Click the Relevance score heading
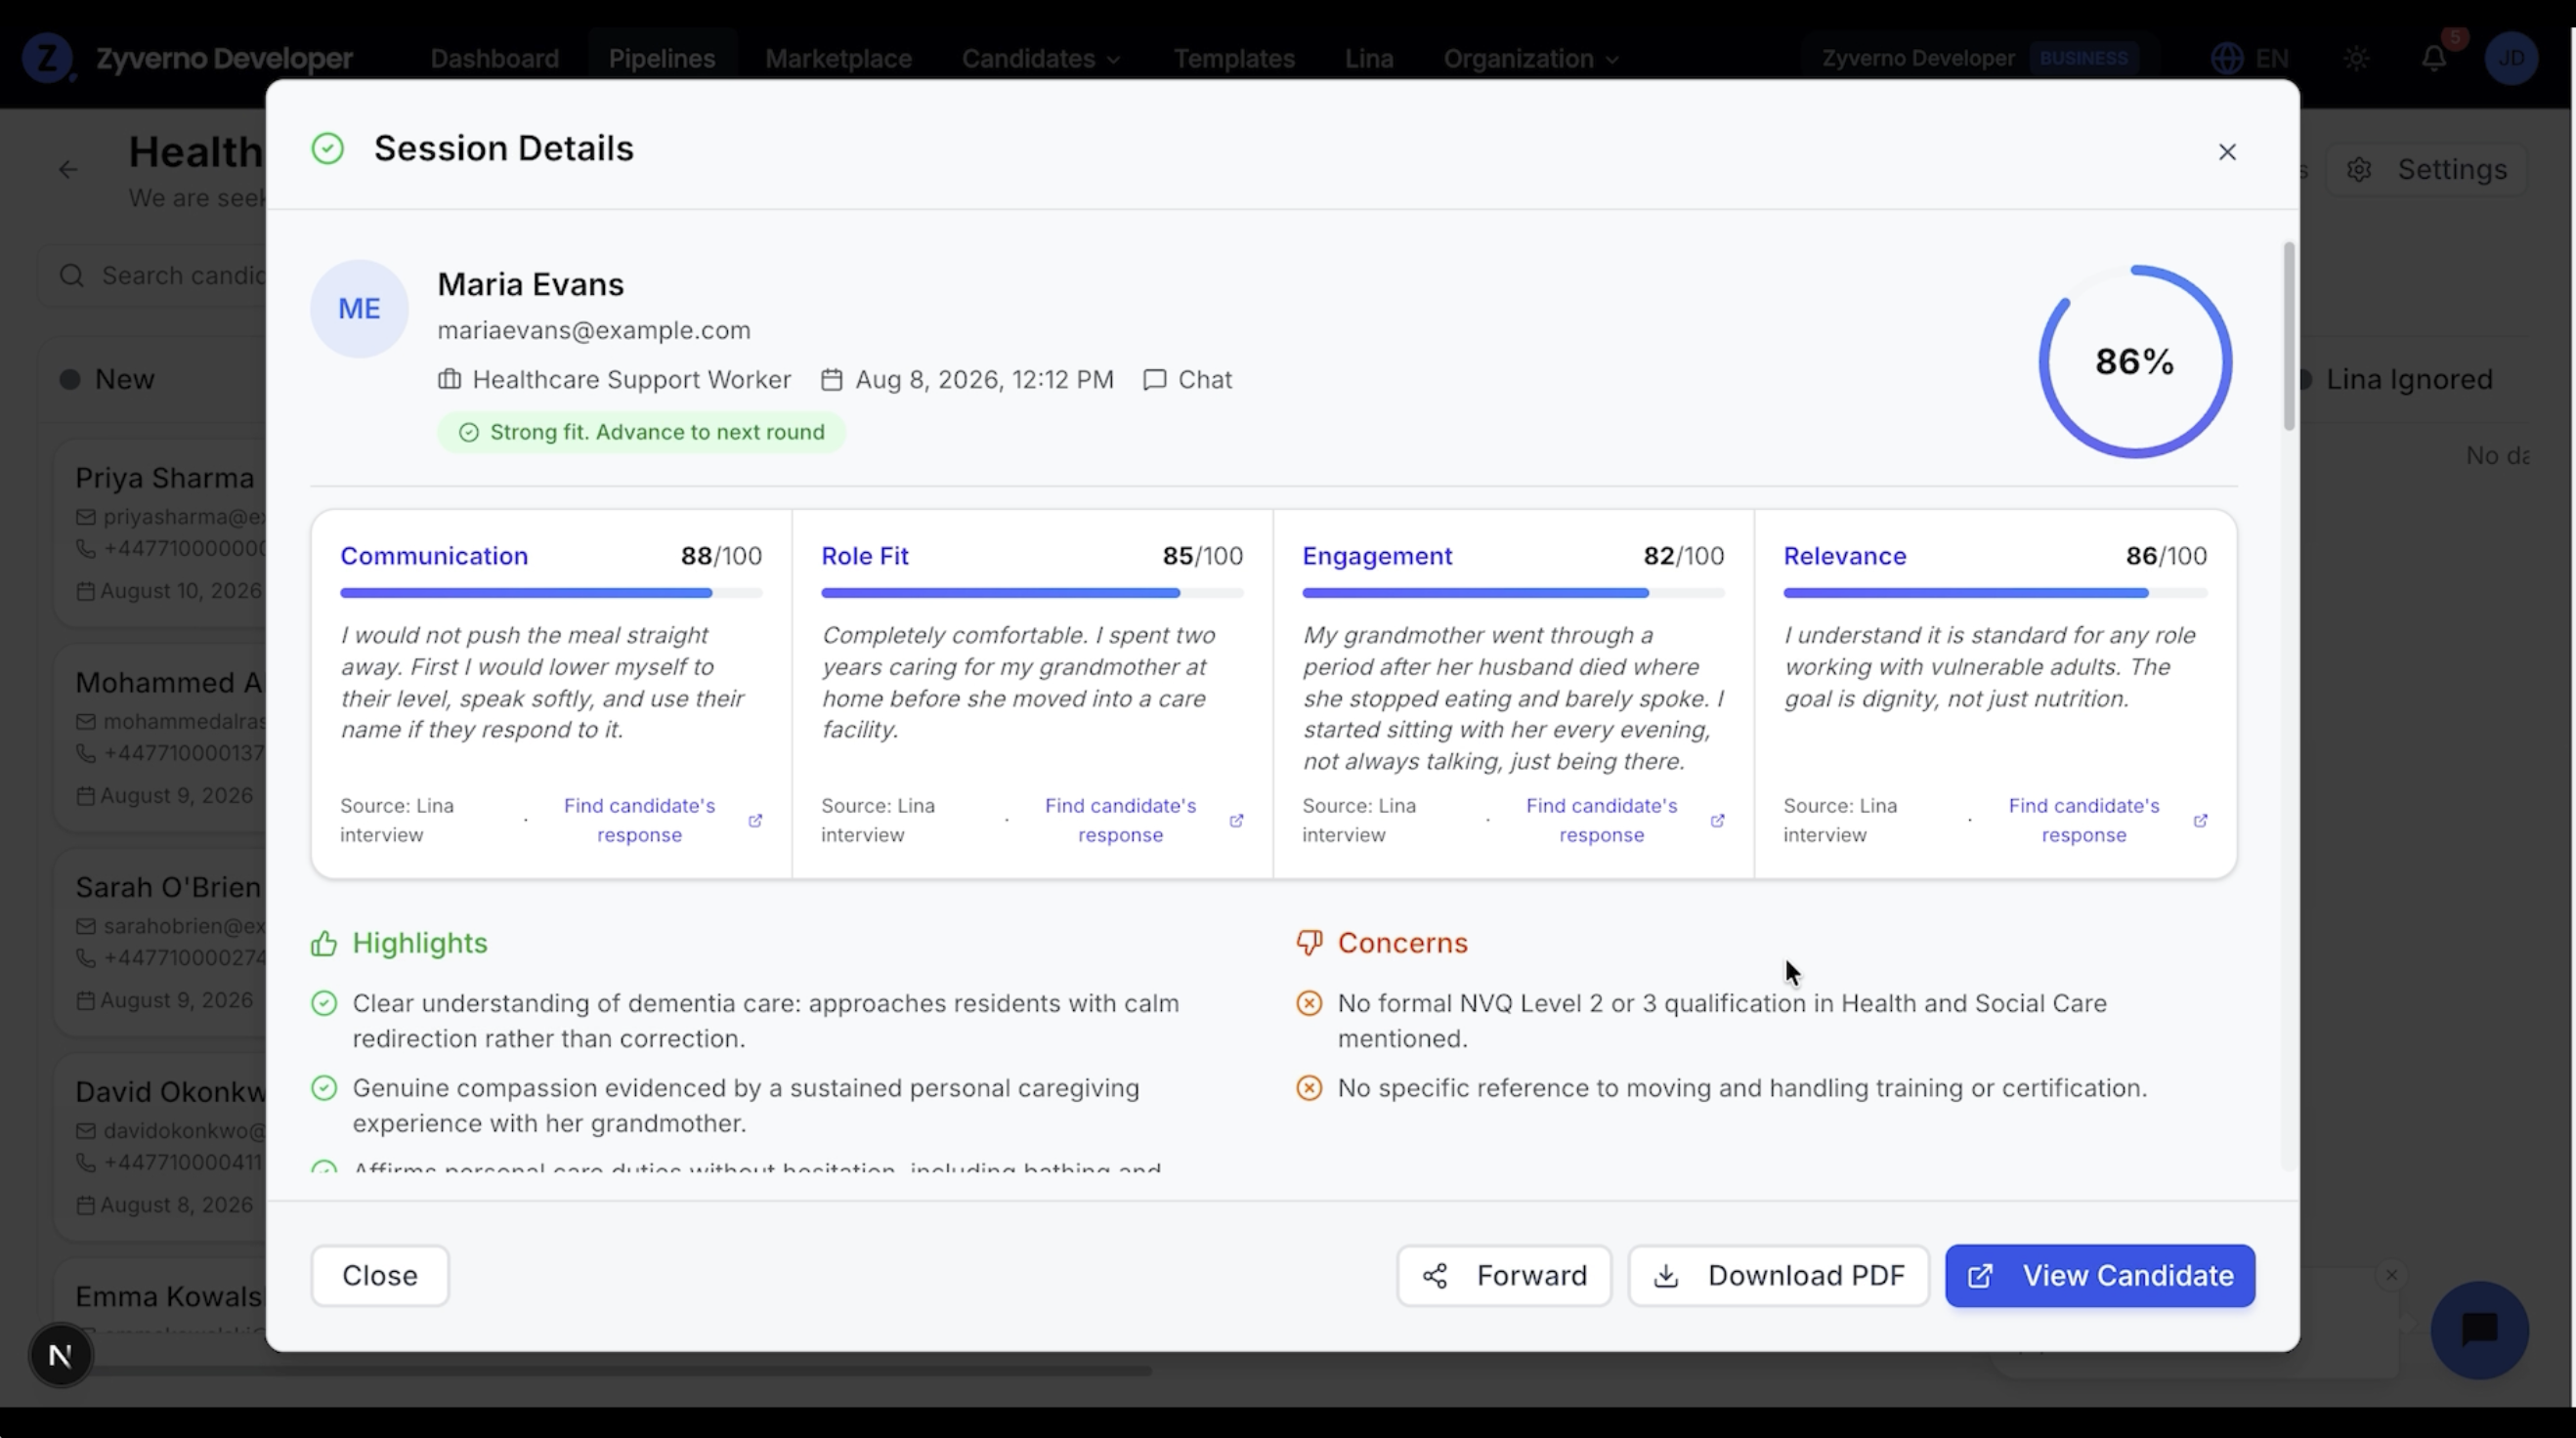Image resolution: width=2576 pixels, height=1438 pixels. click(x=1844, y=556)
